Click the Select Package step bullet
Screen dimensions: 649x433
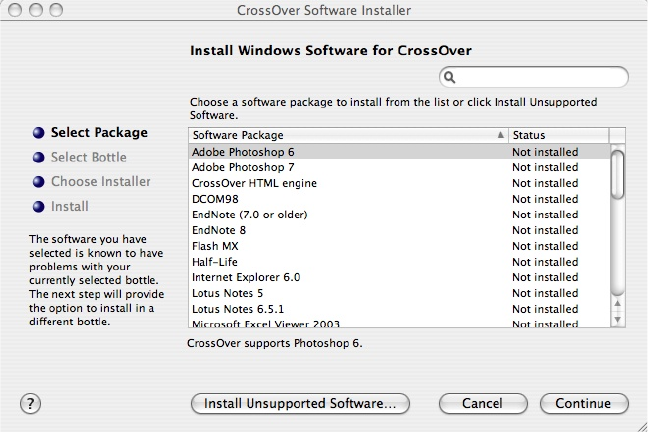point(39,133)
